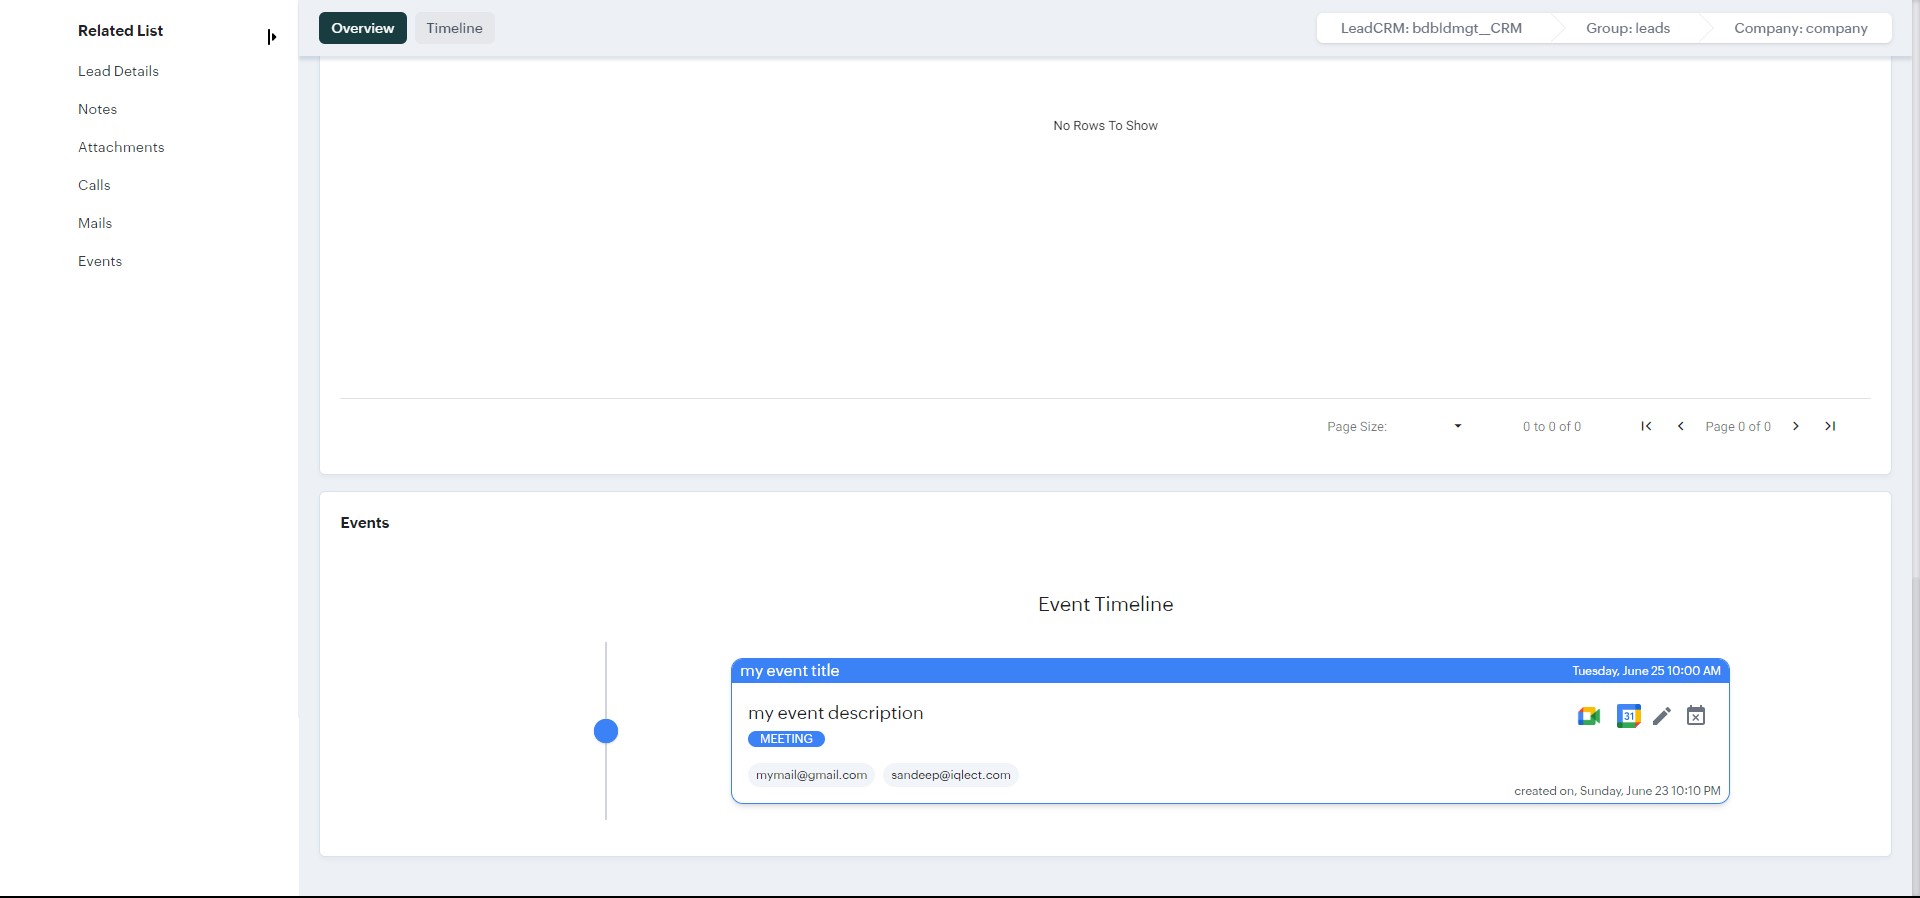This screenshot has width=1920, height=898.
Task: Go to first page of the table
Action: coord(1646,426)
